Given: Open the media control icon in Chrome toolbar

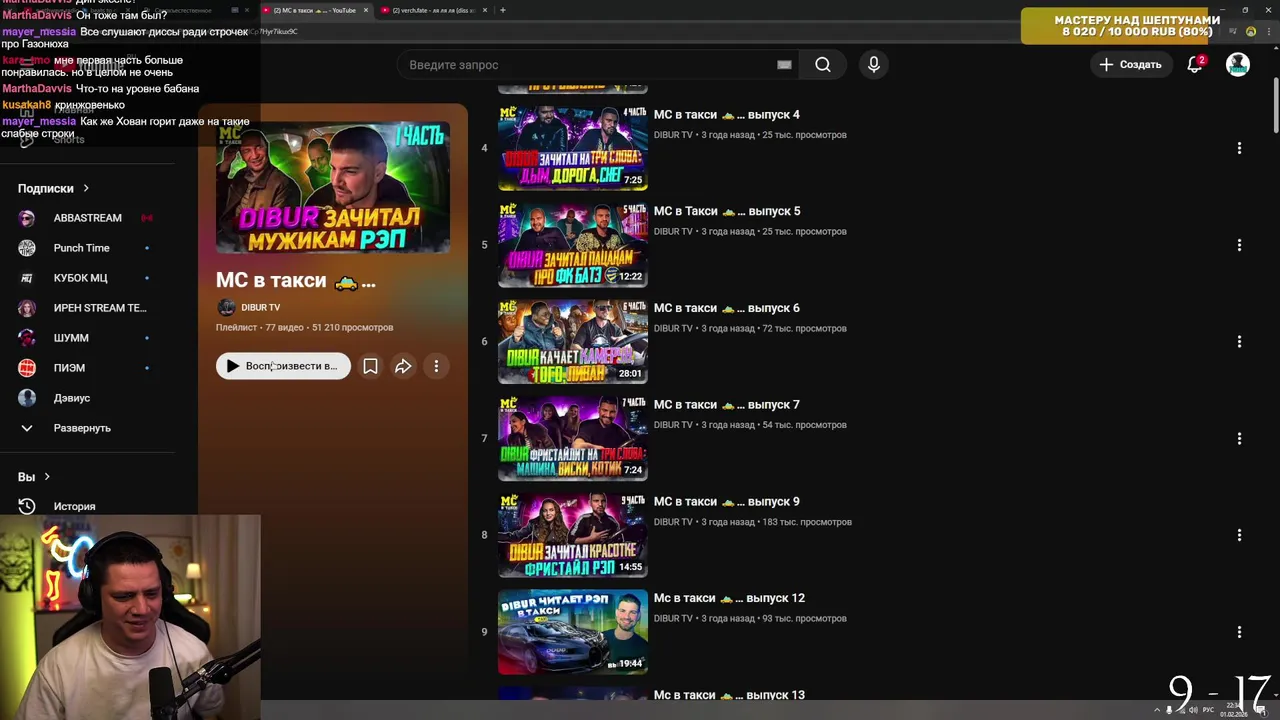Looking at the screenshot, I should pyautogui.click(x=1232, y=31).
